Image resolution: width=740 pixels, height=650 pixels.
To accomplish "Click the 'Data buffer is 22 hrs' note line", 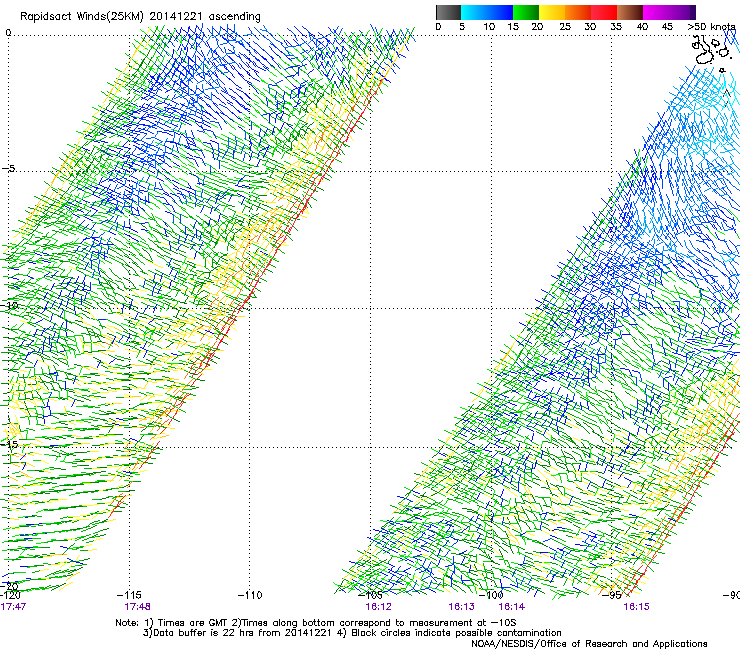I will pos(352,633).
